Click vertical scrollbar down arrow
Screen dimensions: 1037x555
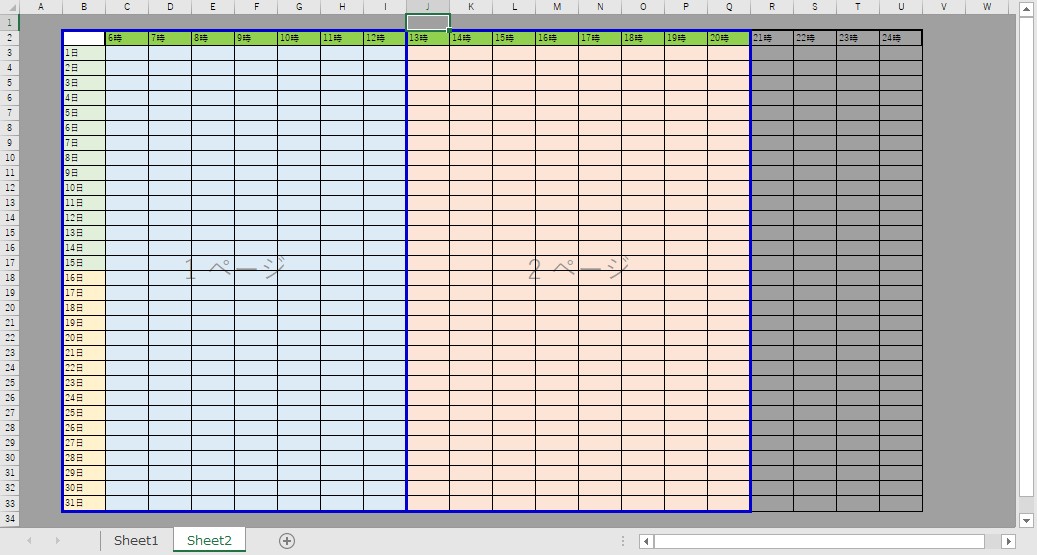(1026, 519)
